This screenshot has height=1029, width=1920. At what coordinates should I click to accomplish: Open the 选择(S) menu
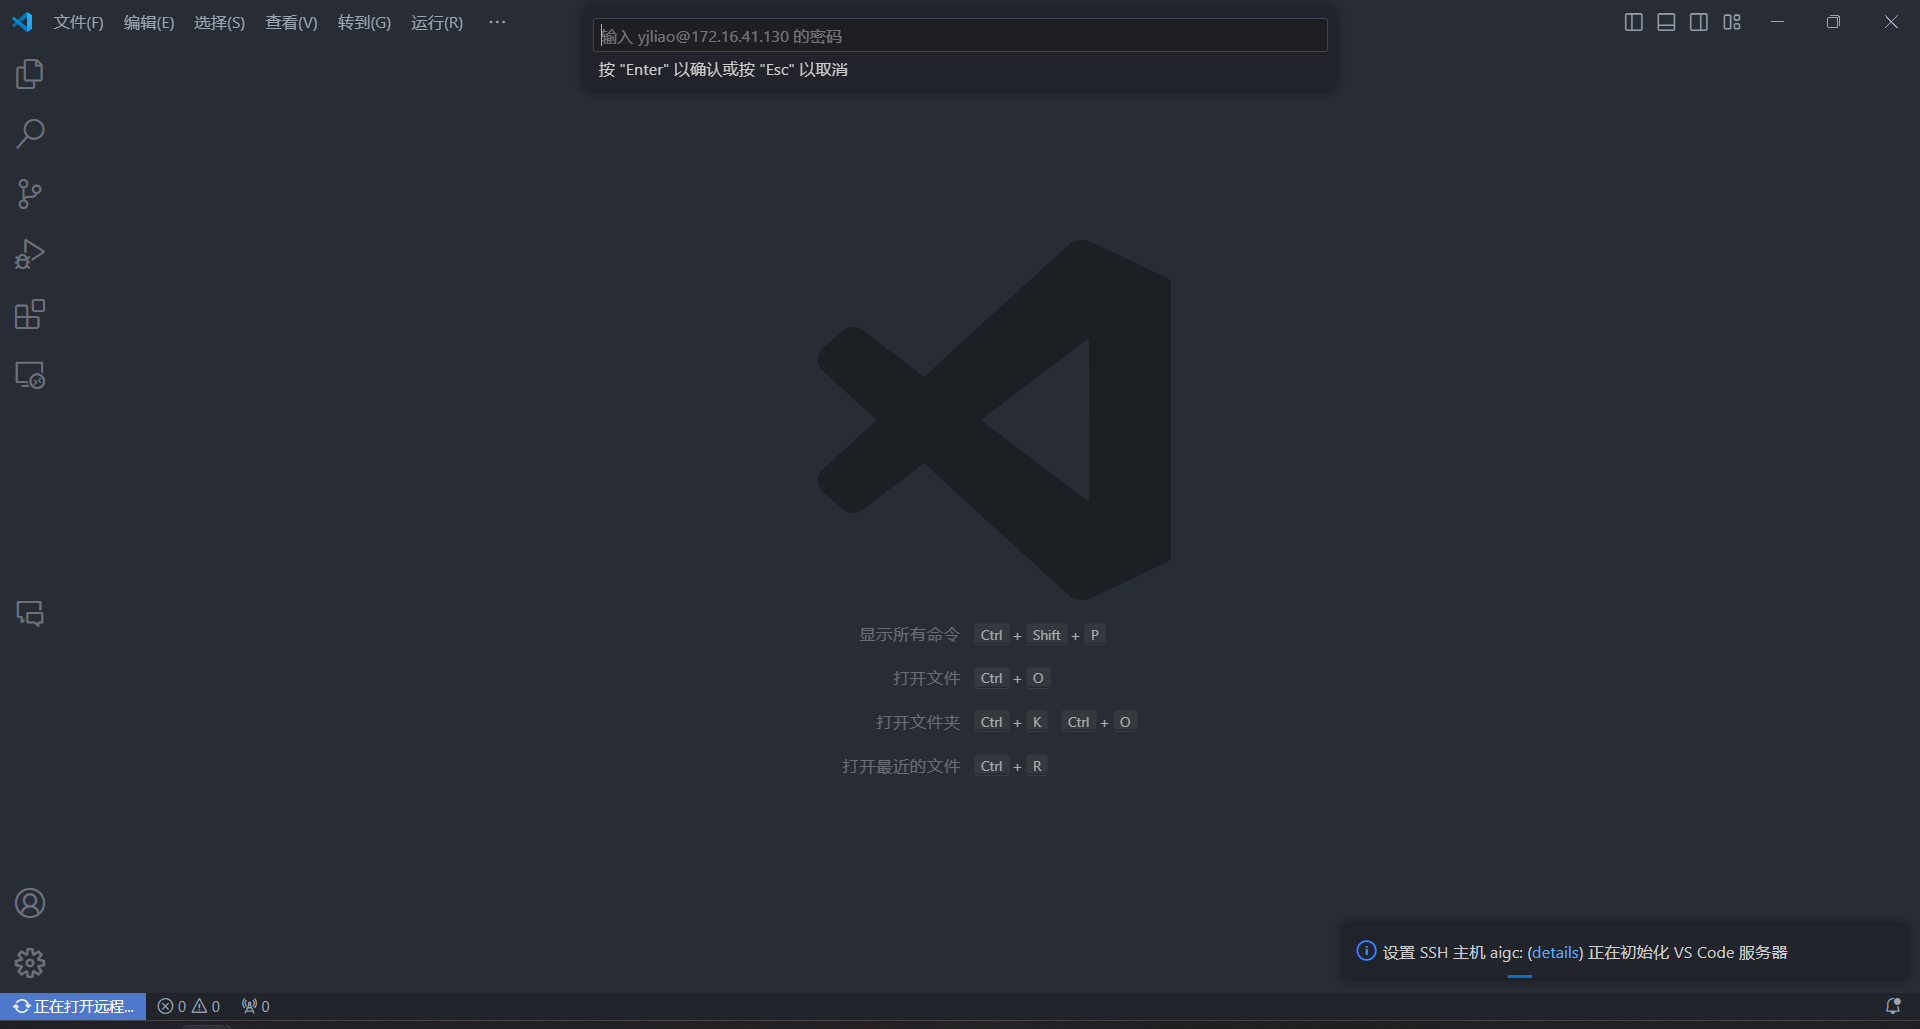219,22
